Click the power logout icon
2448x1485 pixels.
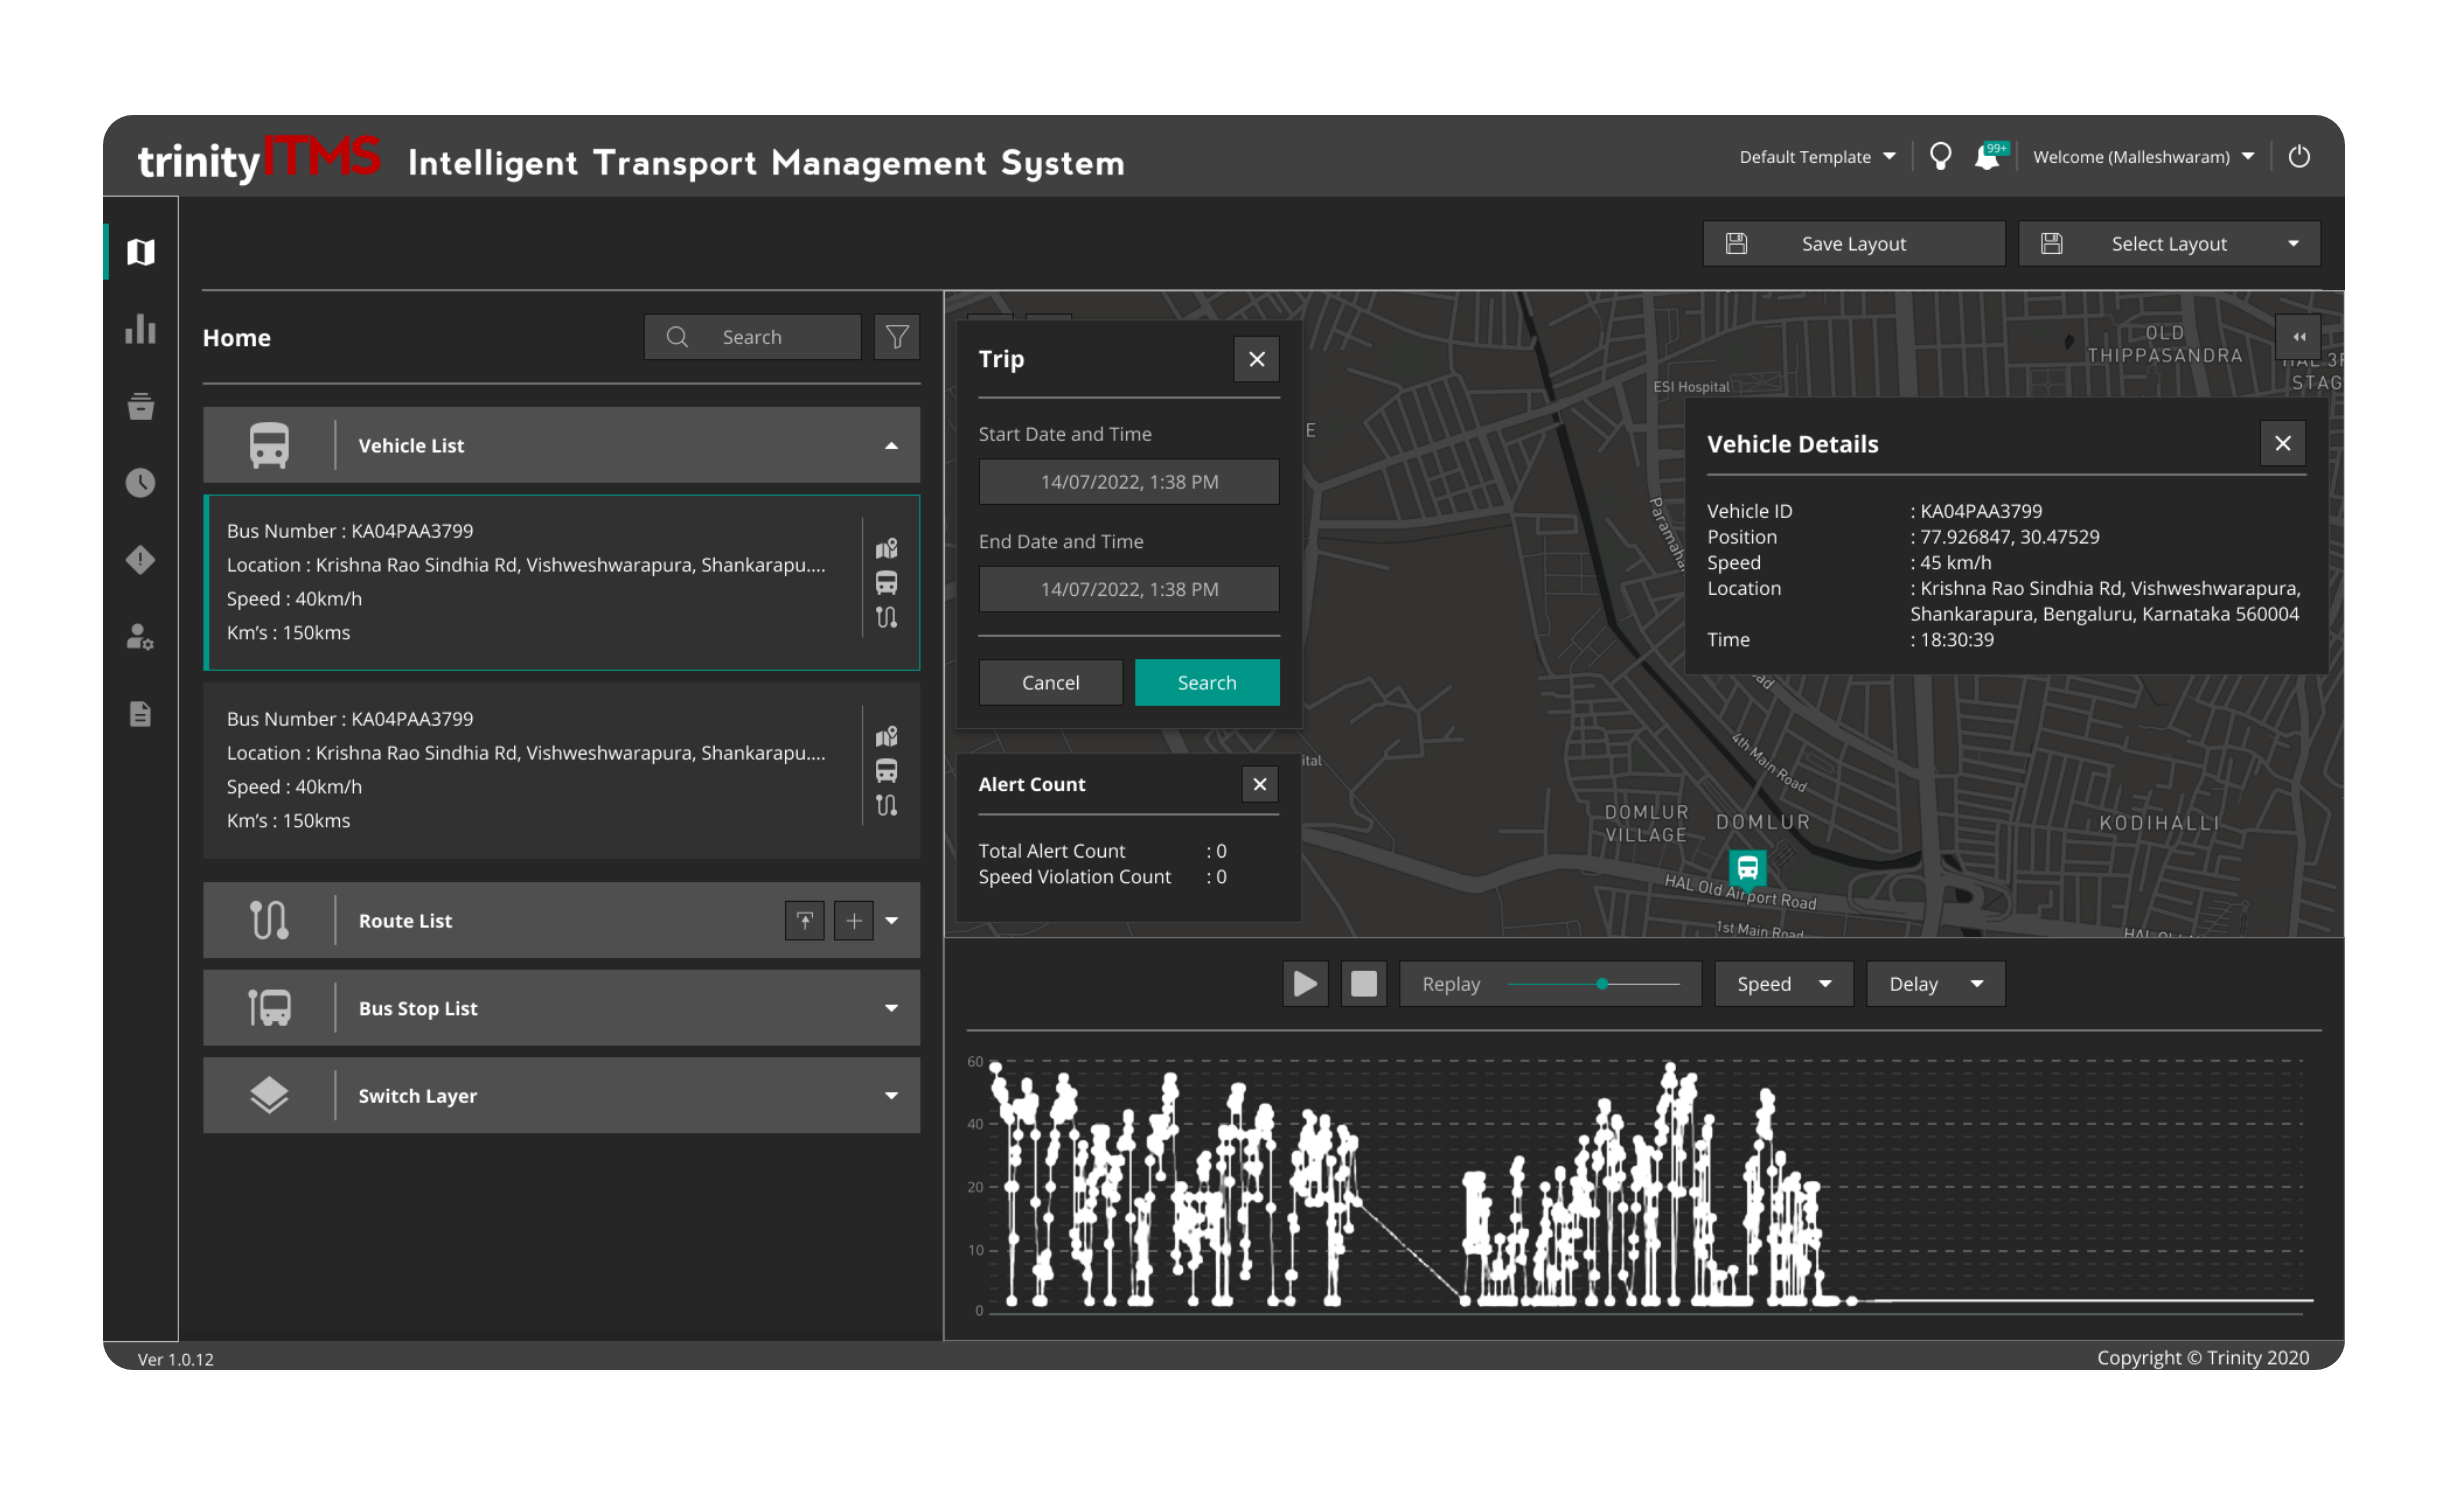coord(2299,157)
